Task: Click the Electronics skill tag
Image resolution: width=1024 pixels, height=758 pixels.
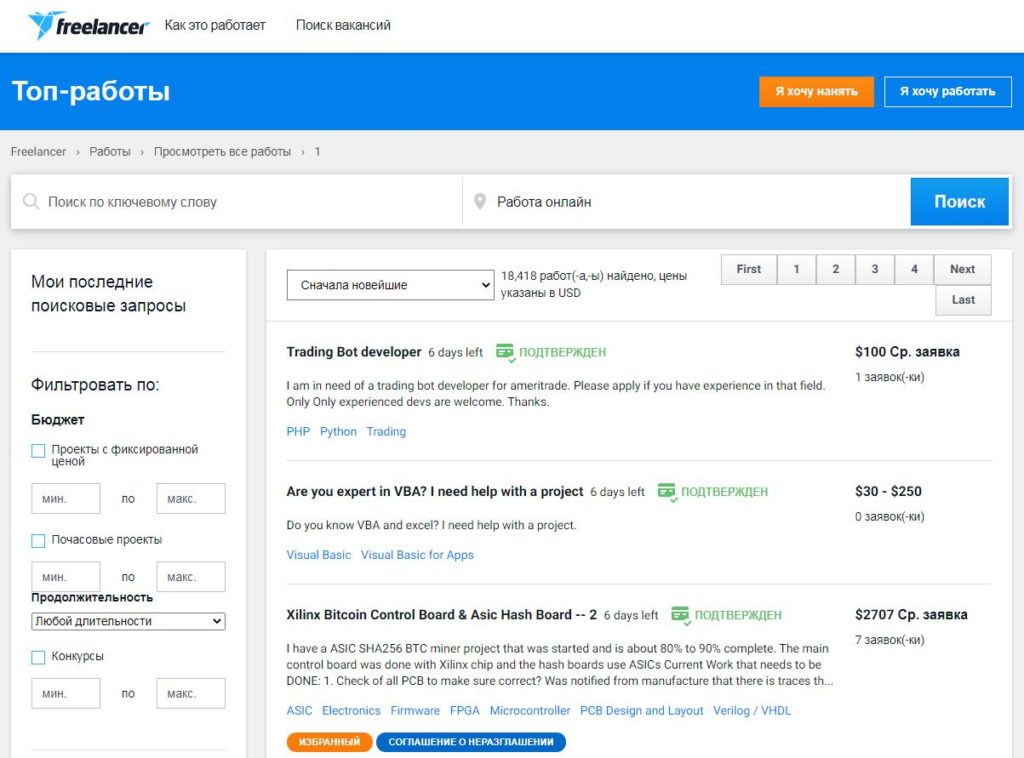Action: (x=351, y=710)
